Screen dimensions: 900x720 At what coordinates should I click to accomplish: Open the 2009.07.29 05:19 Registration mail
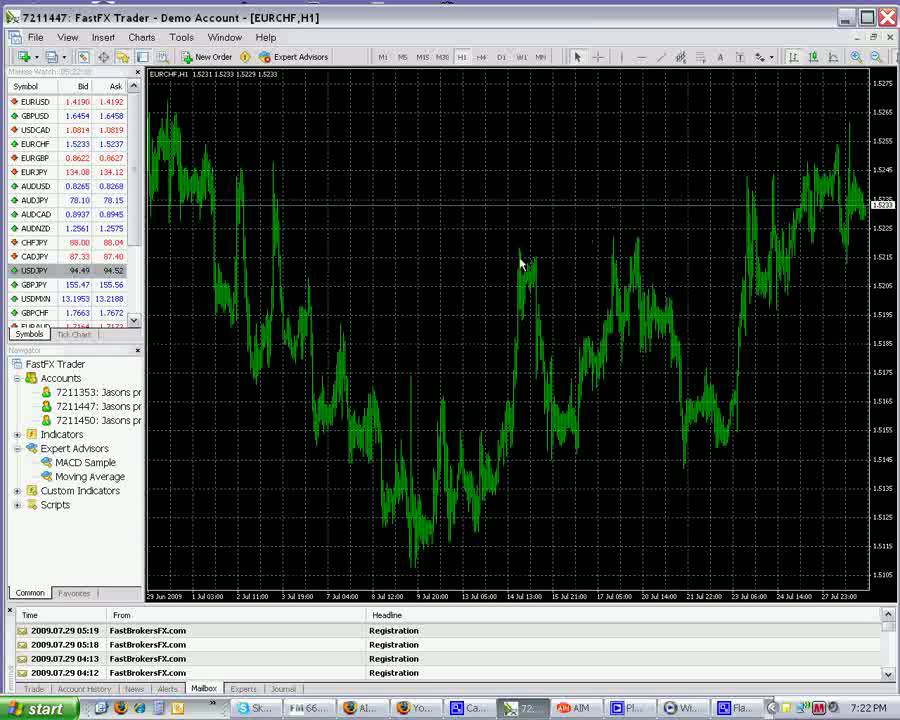pyautogui.click(x=448, y=630)
